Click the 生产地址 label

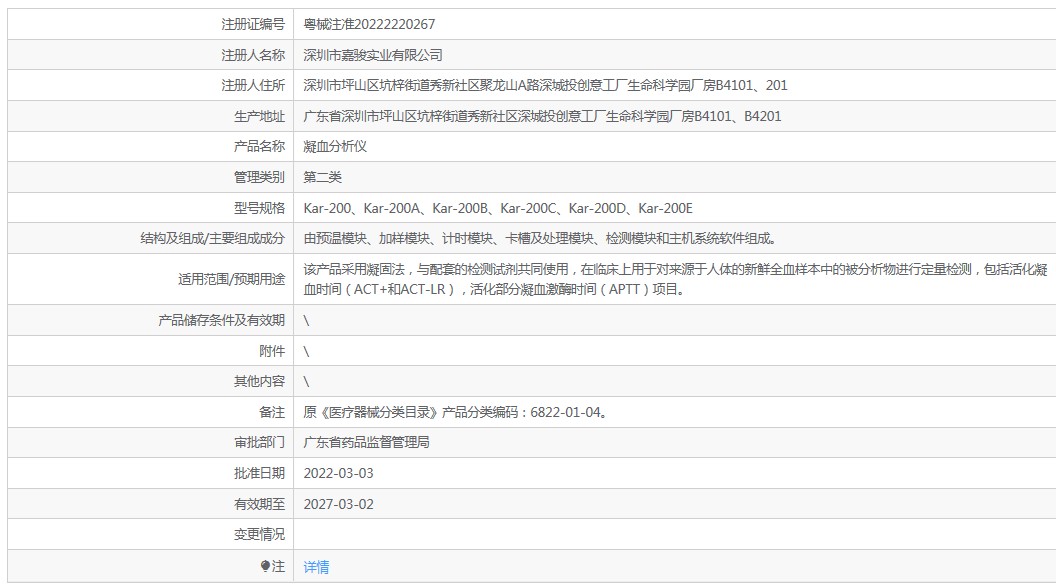[259, 117]
